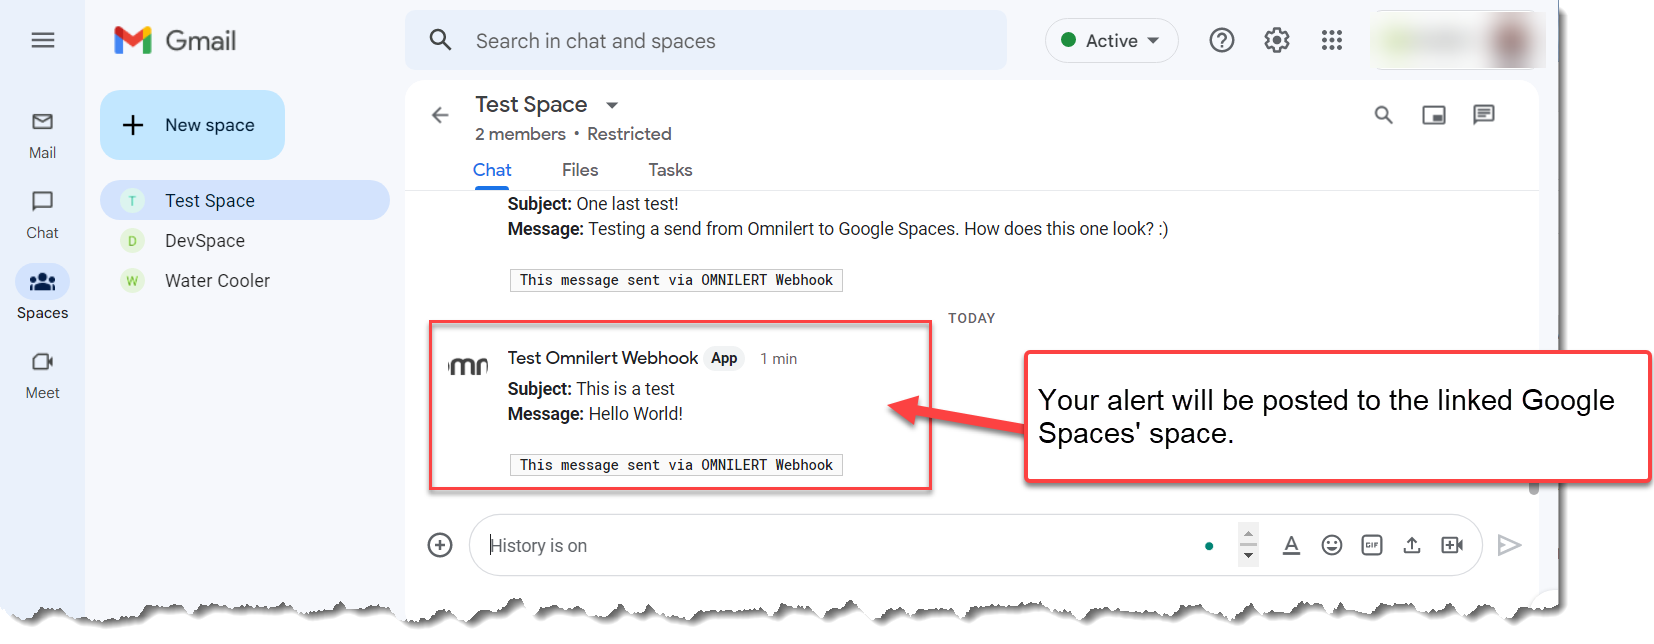Open the threads panel icon
The height and width of the screenshot is (644, 1654).
(1483, 114)
